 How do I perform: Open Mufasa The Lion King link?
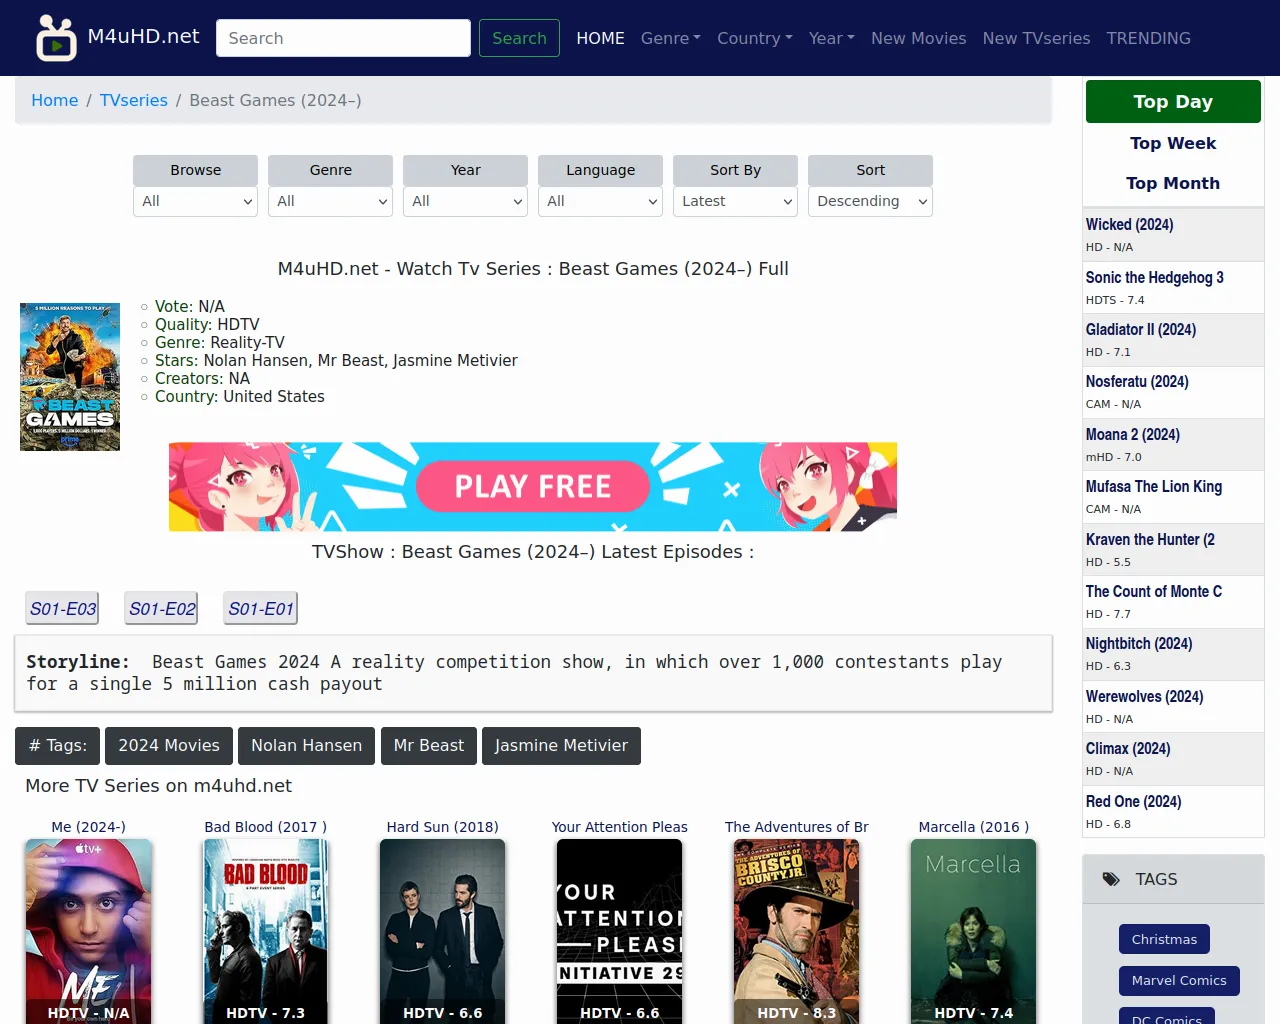coord(1154,487)
